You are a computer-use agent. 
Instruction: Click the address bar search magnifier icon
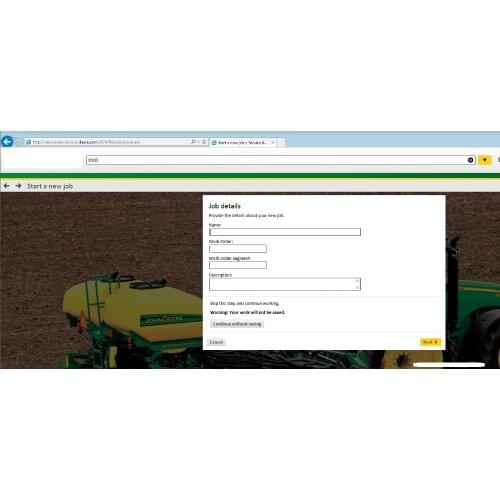pyautogui.click(x=193, y=142)
